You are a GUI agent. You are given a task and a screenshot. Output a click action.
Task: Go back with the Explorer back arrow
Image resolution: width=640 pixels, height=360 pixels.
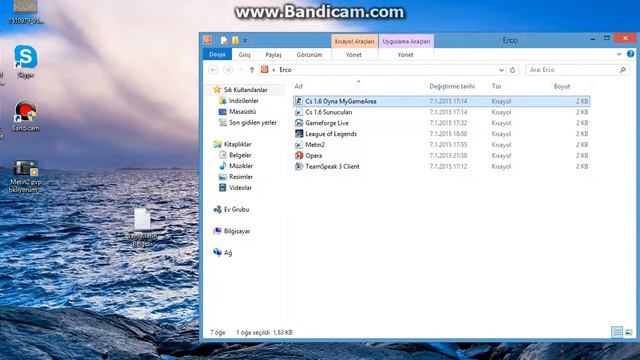click(x=213, y=70)
